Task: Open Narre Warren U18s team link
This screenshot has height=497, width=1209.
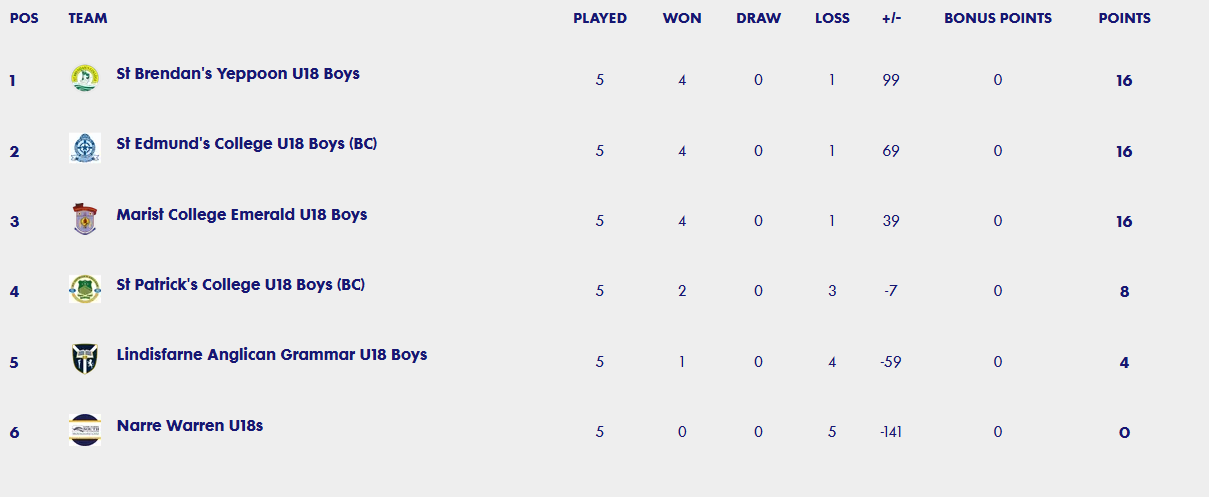Action: coord(190,426)
